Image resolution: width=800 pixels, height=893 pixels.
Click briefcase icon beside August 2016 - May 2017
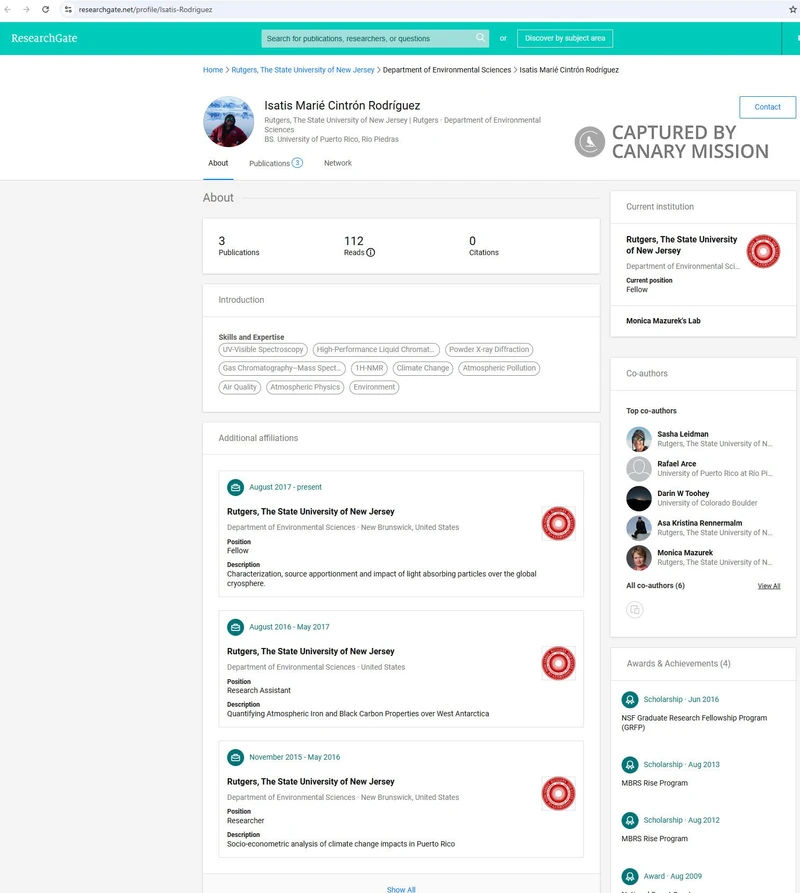coord(235,627)
